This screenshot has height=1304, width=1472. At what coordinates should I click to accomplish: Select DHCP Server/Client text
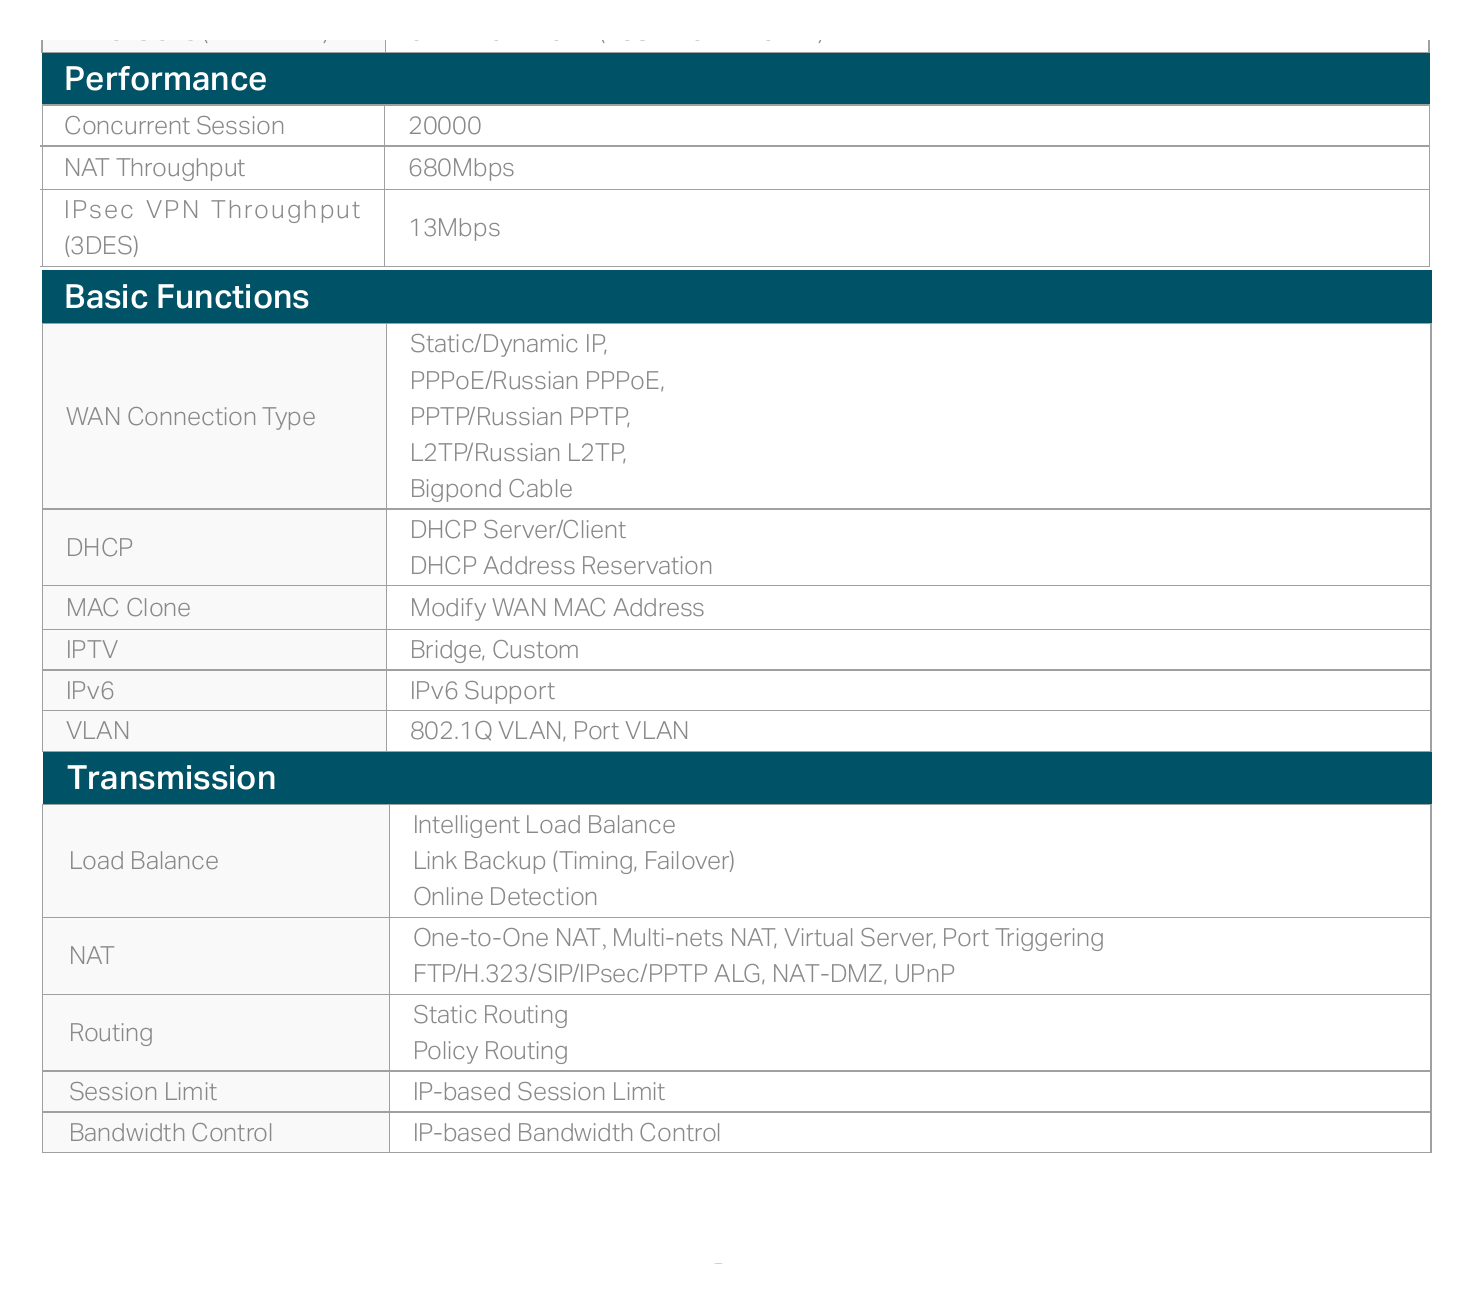pyautogui.click(x=518, y=530)
